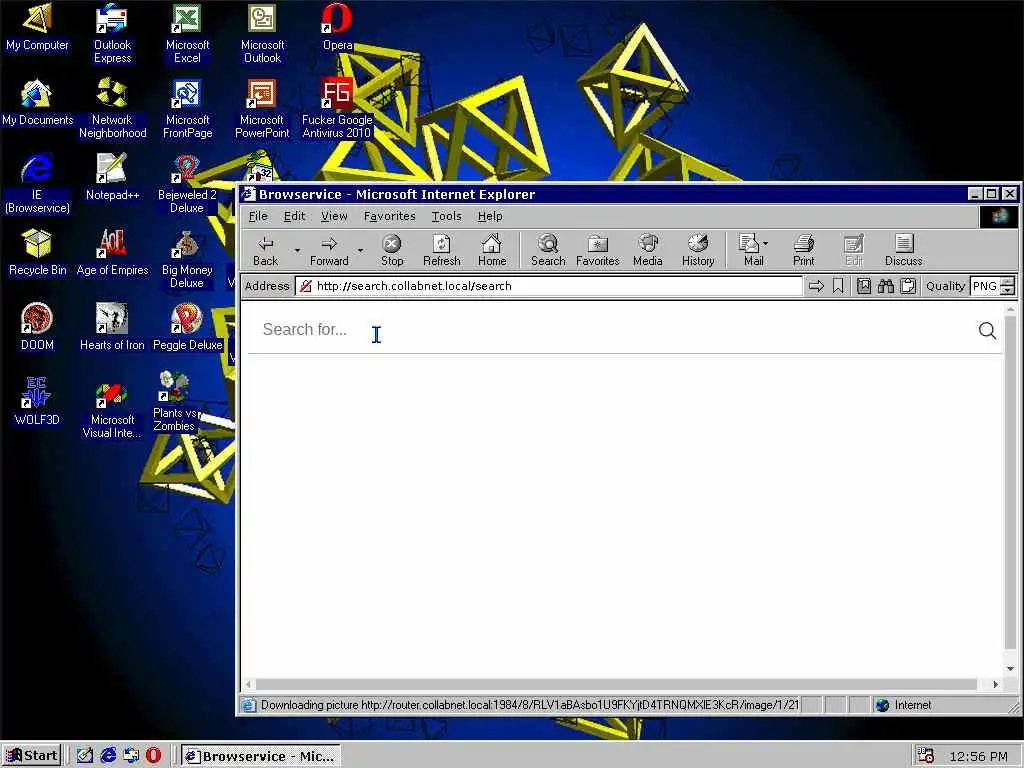Viewport: 1024px width, 768px height.
Task: Stop the page loading
Action: click(x=392, y=251)
